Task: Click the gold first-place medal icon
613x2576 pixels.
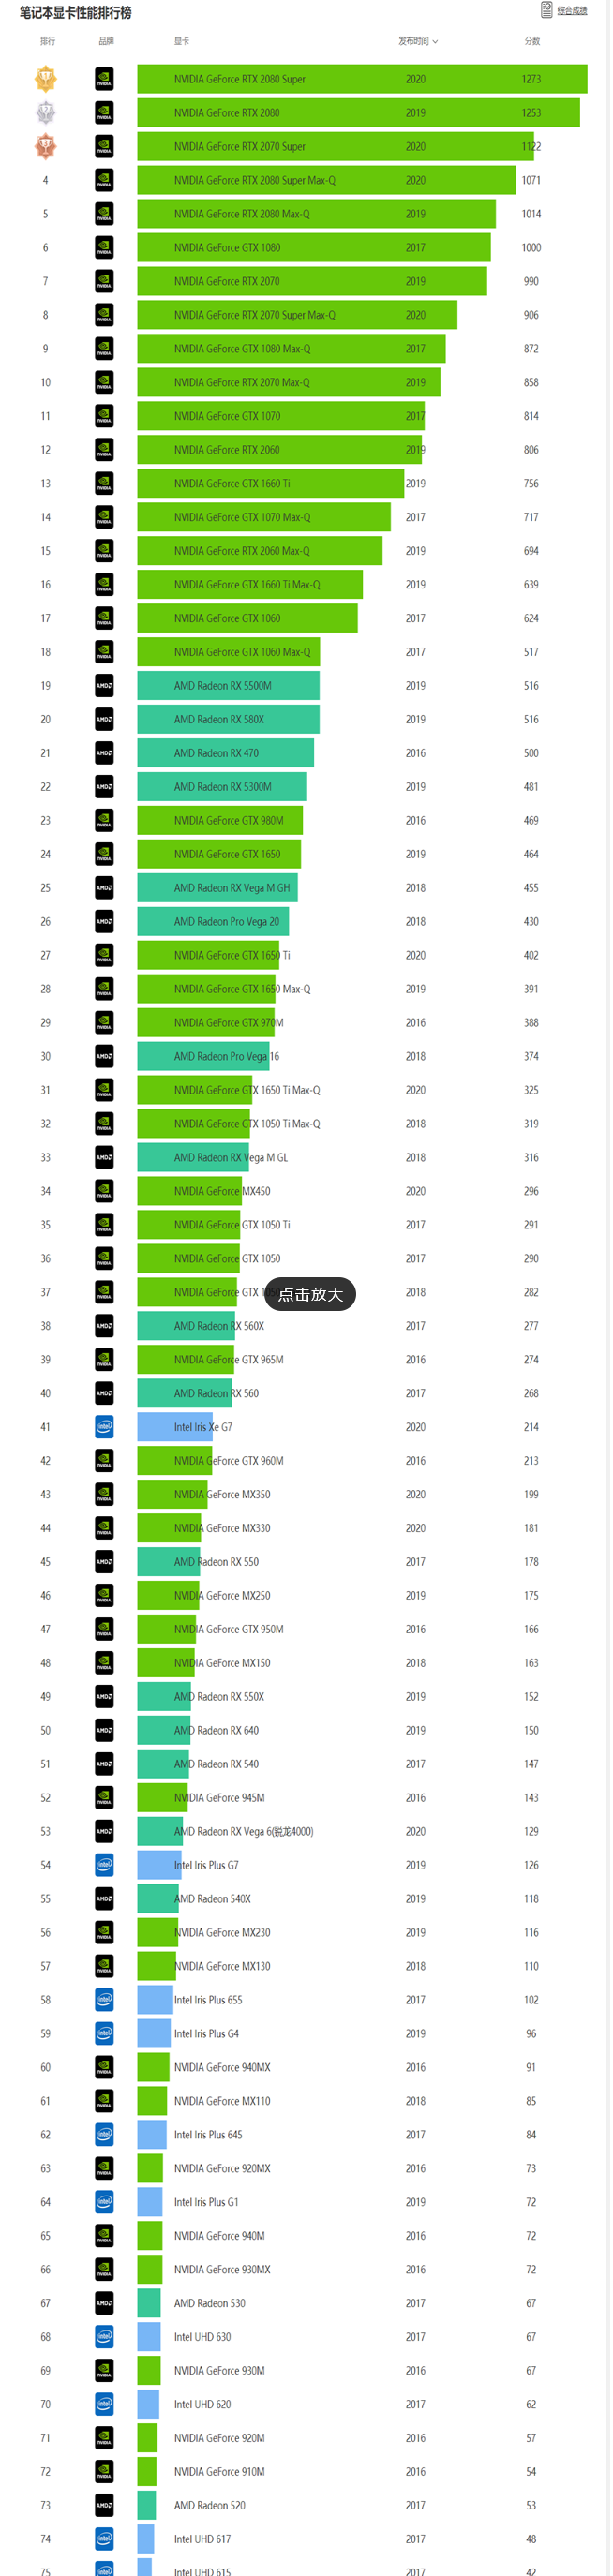Action: [46, 79]
